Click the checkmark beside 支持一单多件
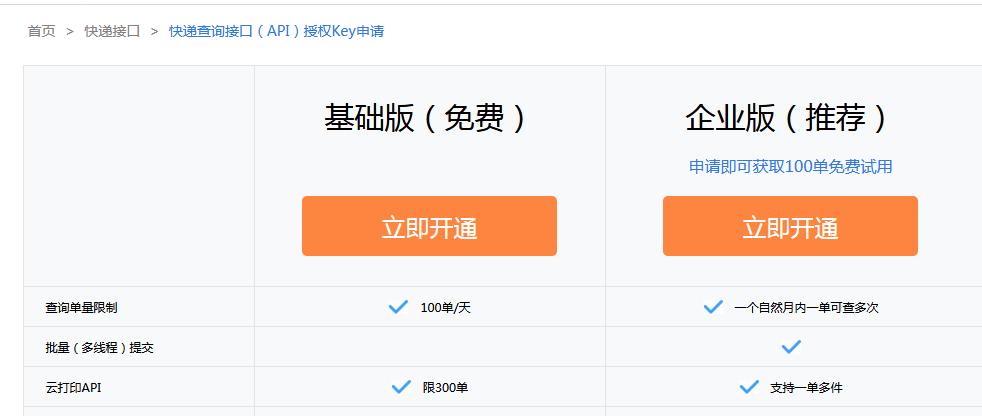Viewport: 982px width, 416px height. tap(749, 387)
